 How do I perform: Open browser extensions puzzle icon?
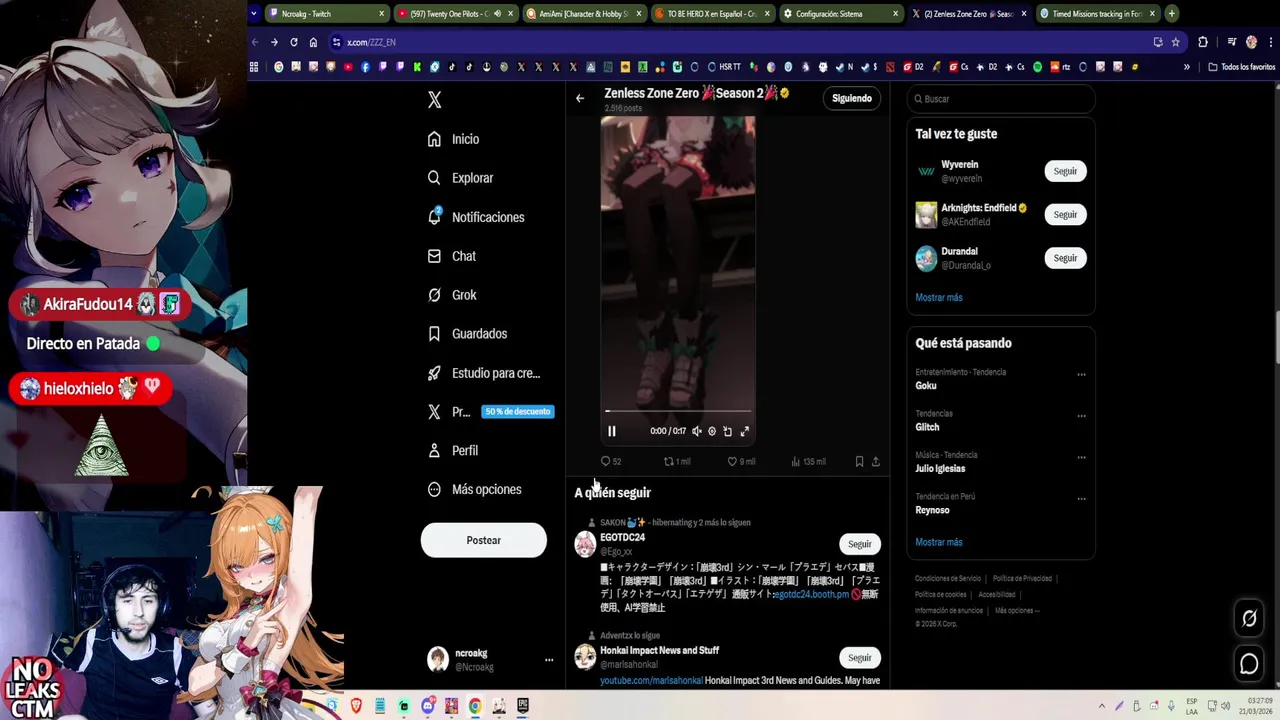(1203, 42)
